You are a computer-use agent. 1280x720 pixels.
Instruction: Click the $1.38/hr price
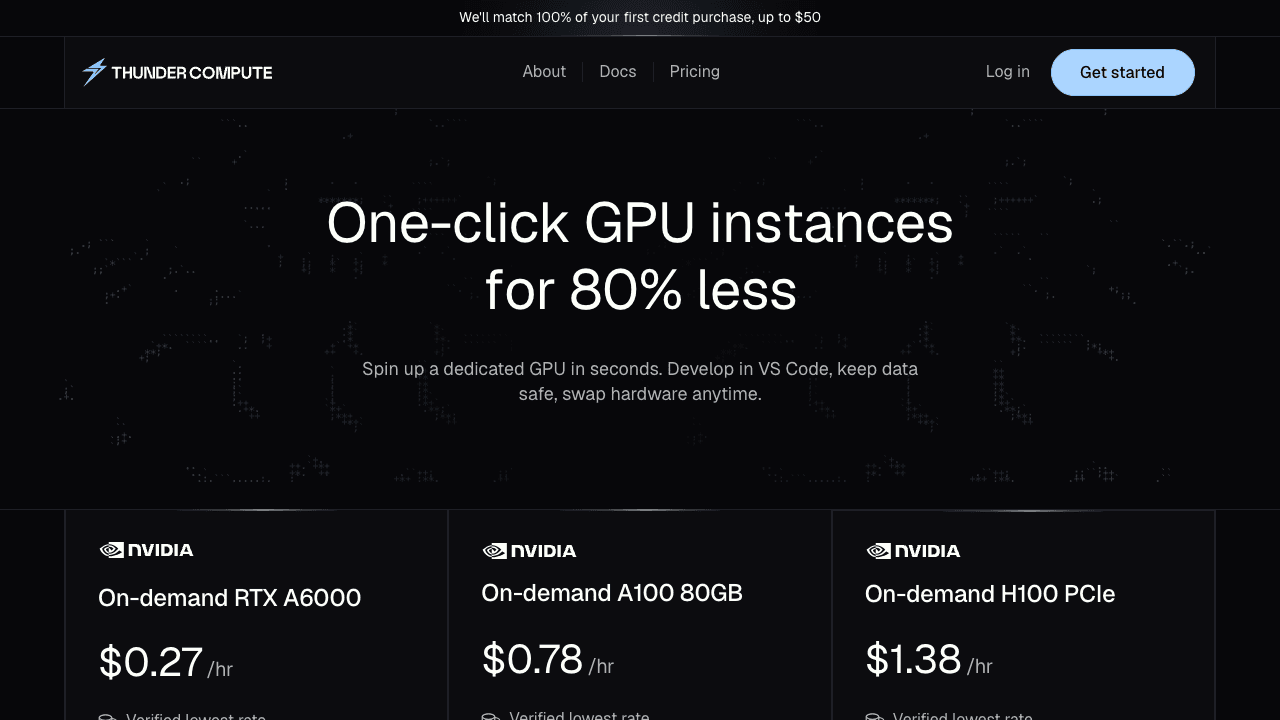click(928, 661)
